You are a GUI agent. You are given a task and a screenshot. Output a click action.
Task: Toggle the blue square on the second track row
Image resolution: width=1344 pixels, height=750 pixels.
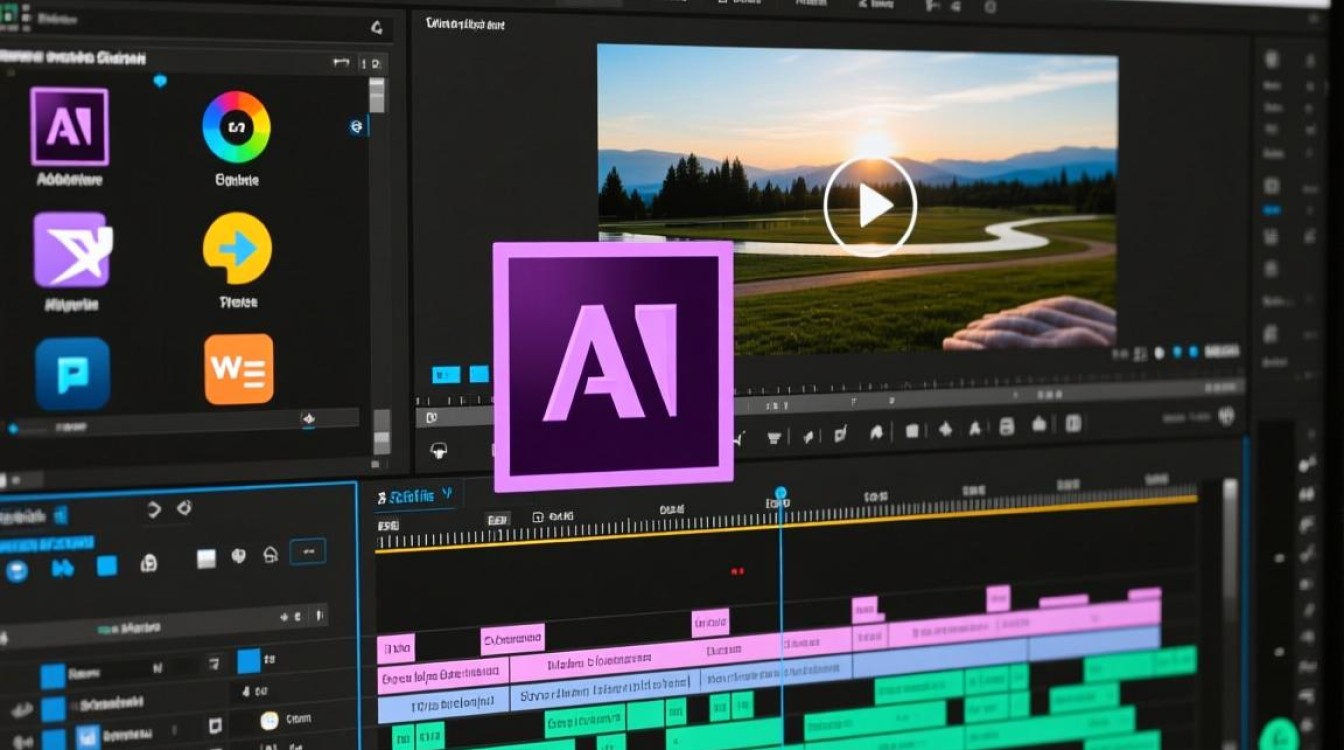pyautogui.click(x=53, y=708)
